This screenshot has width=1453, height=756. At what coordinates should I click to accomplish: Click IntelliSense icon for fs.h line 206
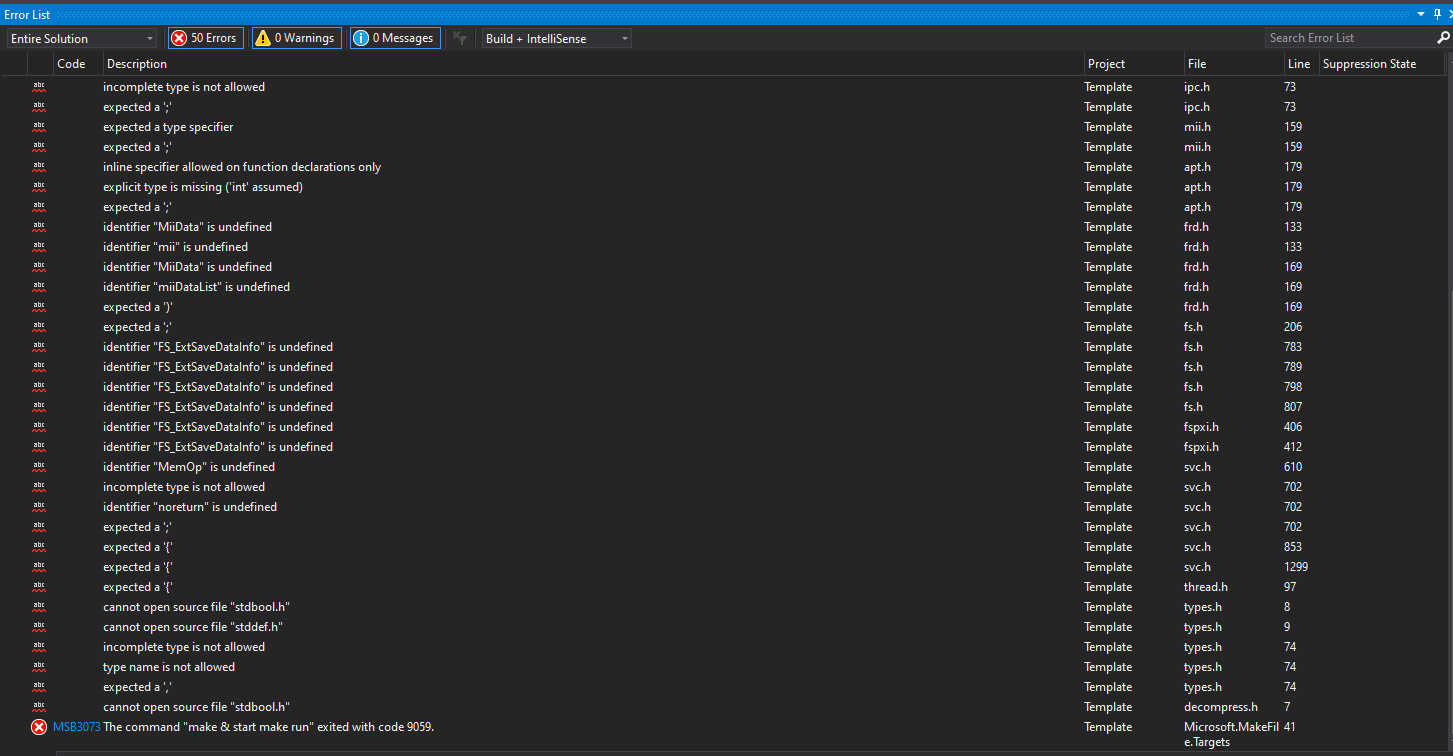click(39, 327)
